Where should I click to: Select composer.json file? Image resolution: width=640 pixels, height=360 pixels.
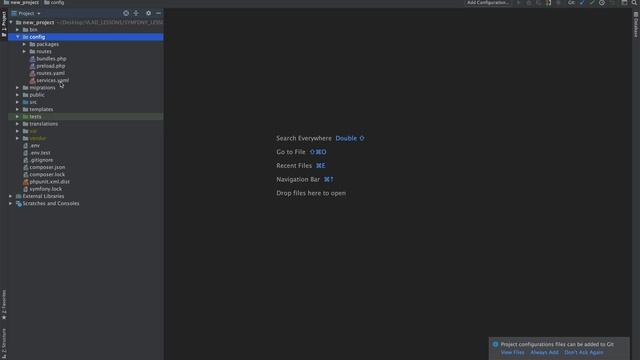click(47, 167)
